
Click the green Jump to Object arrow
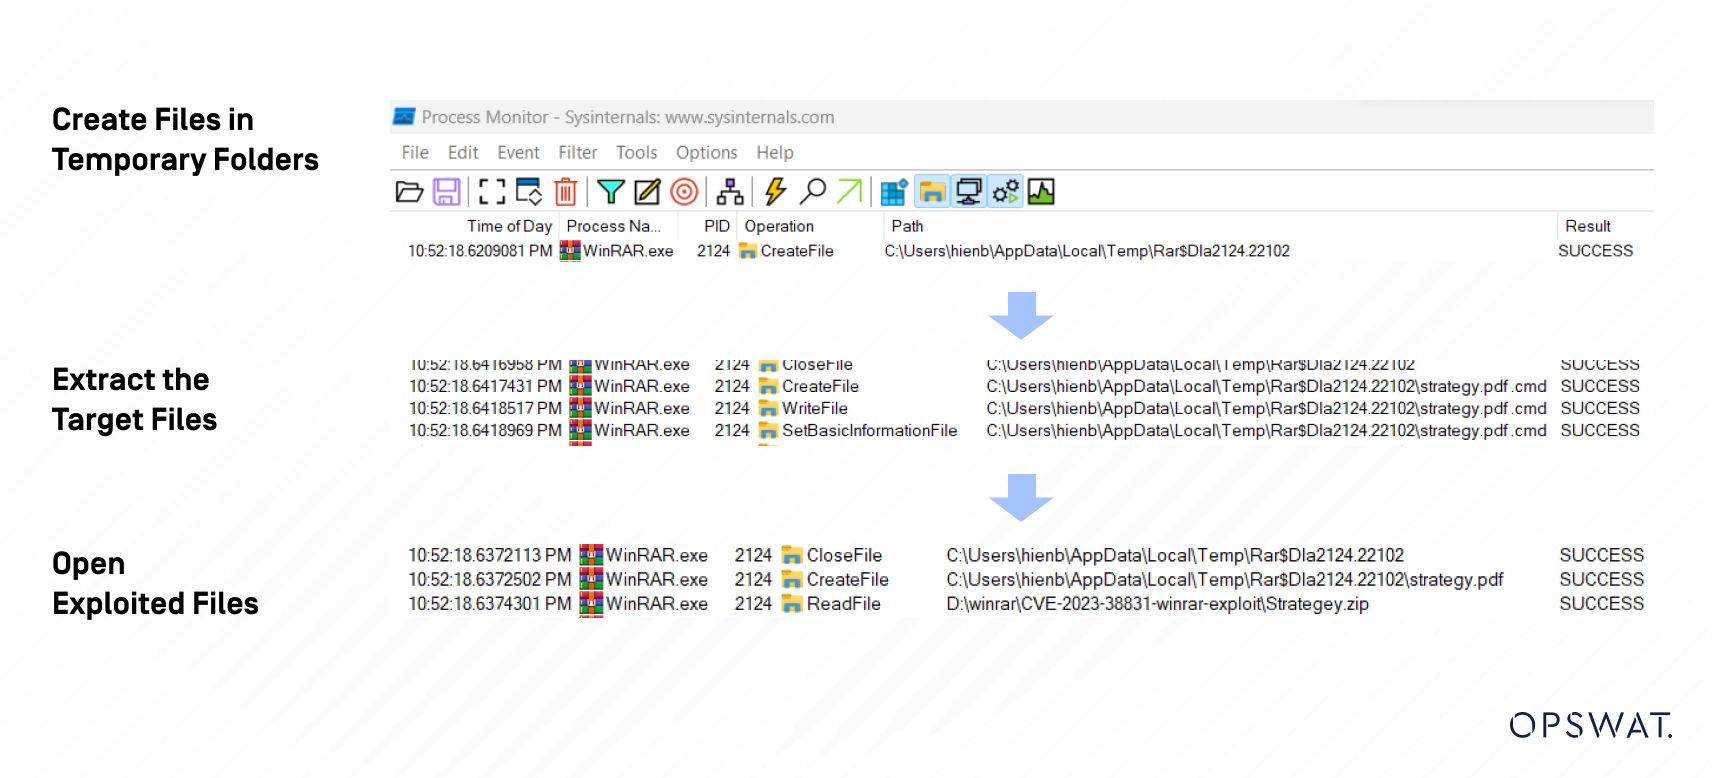849,191
